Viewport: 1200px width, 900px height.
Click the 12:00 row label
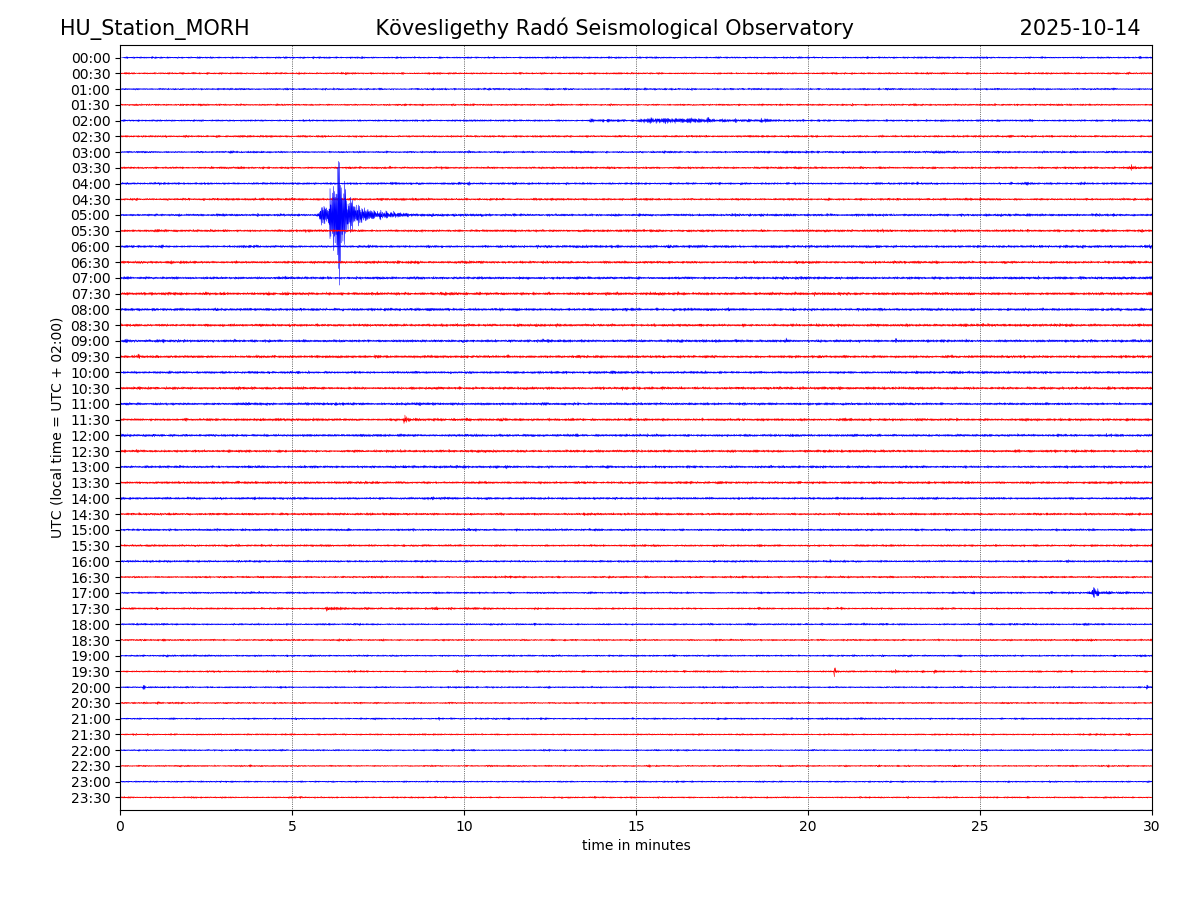[x=91, y=436]
